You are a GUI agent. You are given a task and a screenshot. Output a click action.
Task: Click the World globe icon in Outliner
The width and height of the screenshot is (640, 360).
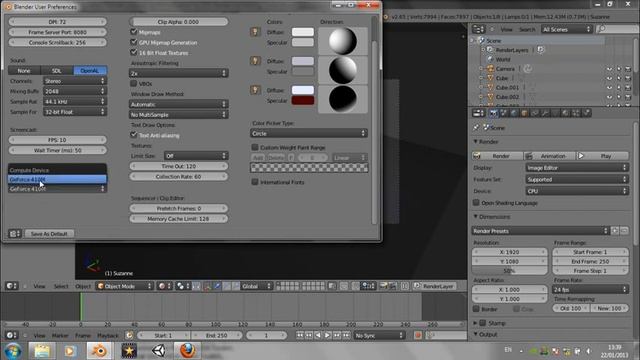pyautogui.click(x=490, y=59)
